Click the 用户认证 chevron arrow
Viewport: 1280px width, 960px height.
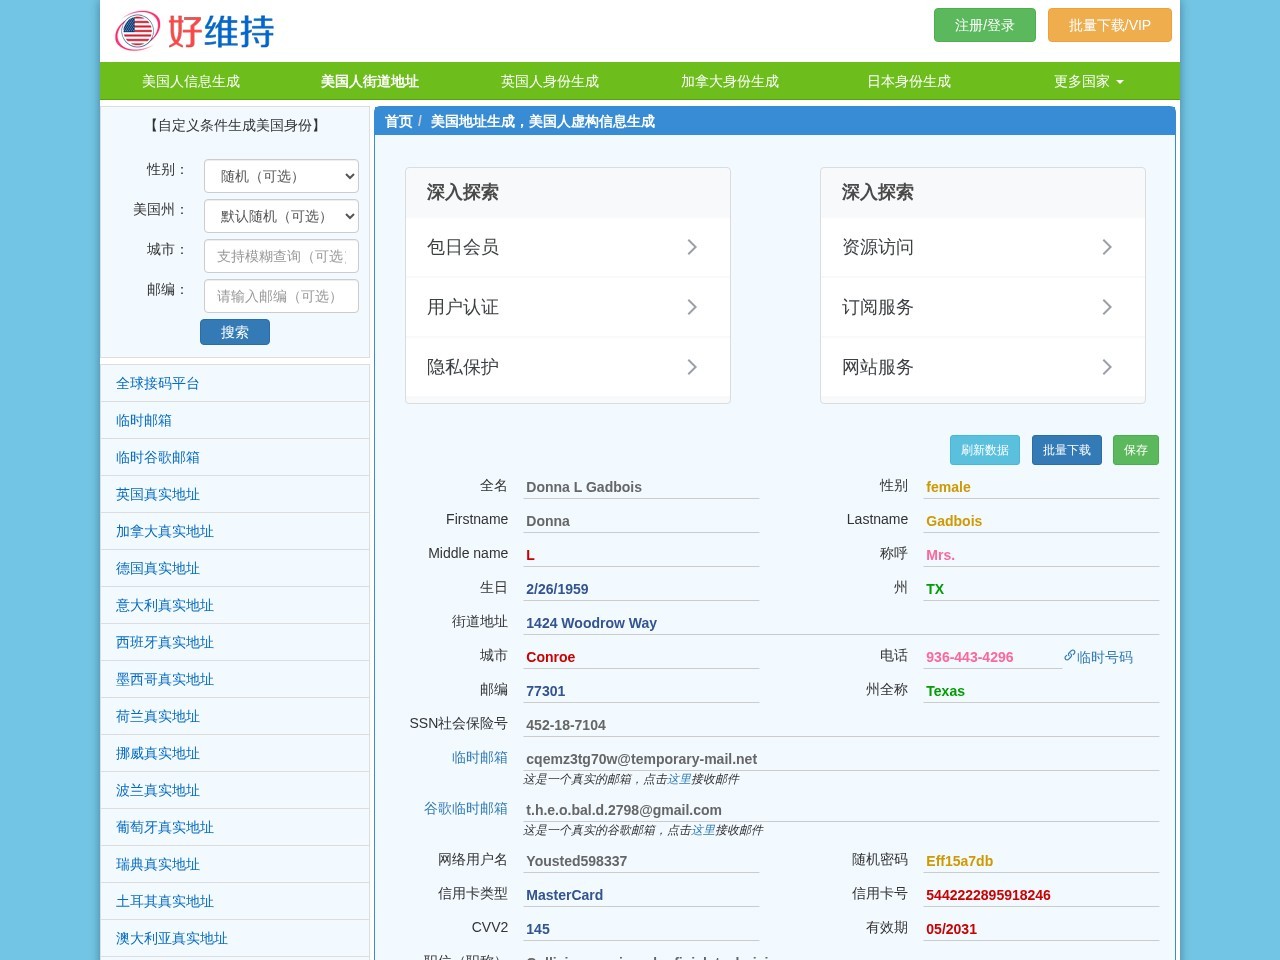click(x=692, y=307)
